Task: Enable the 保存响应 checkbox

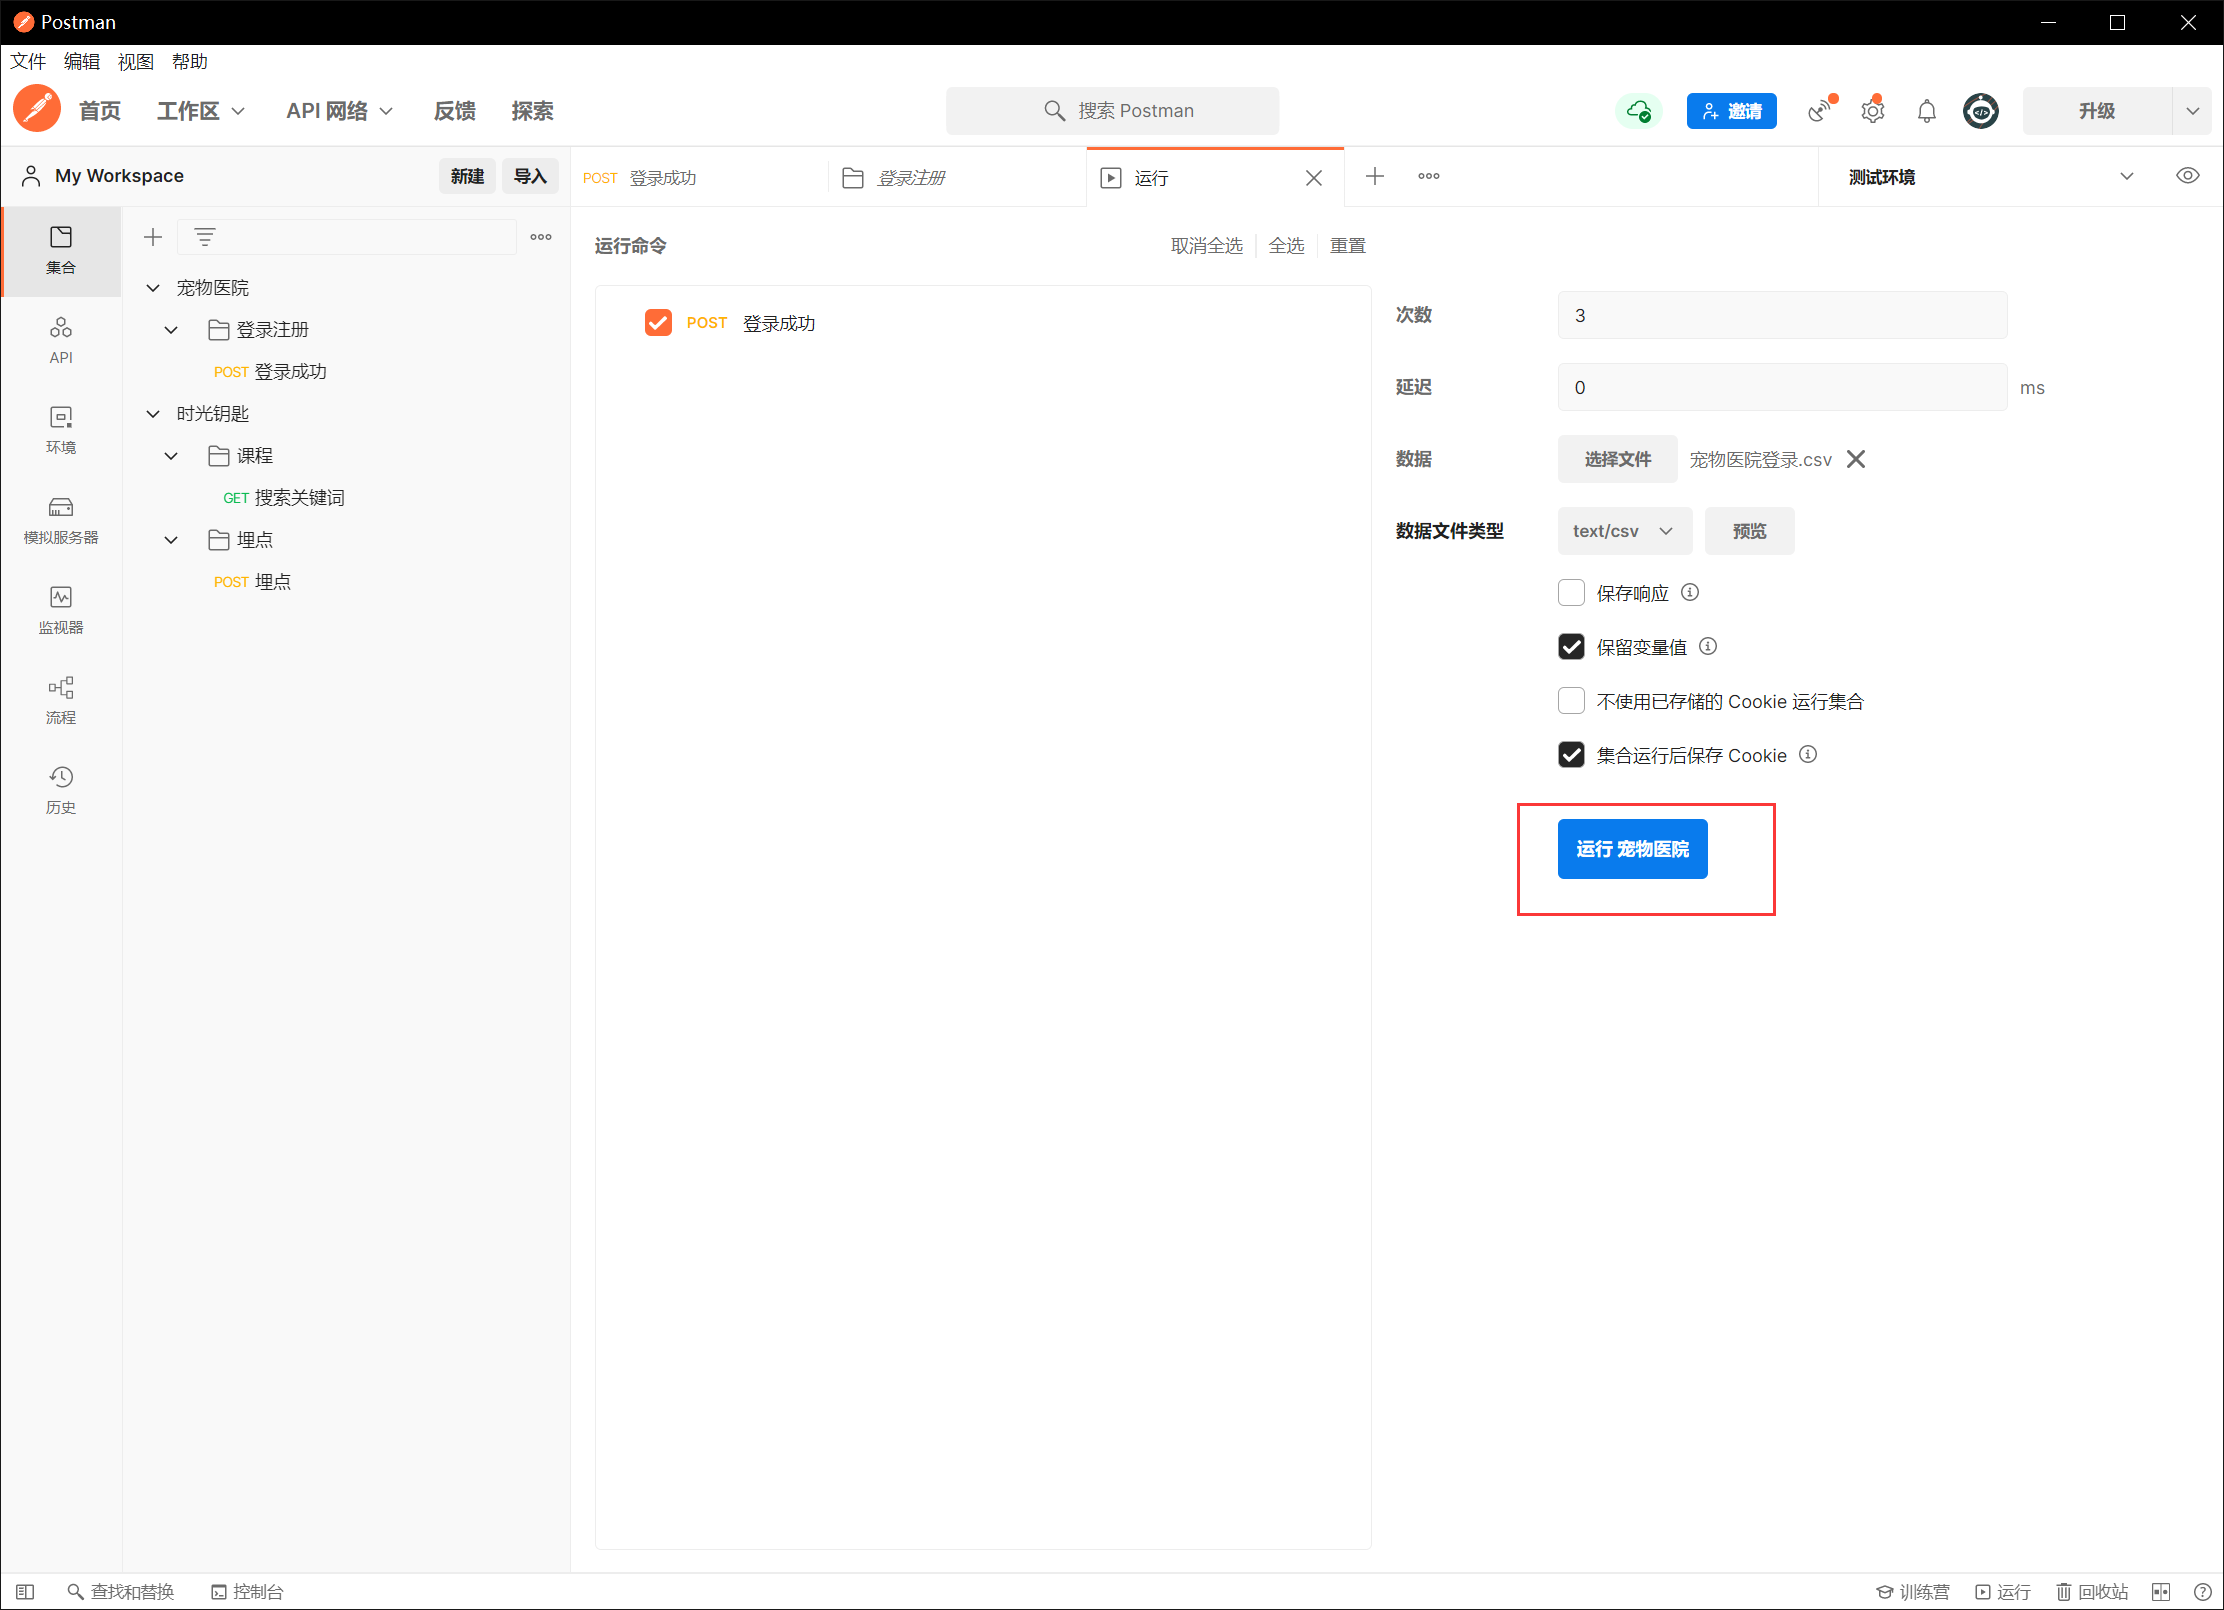Action: click(x=1571, y=593)
